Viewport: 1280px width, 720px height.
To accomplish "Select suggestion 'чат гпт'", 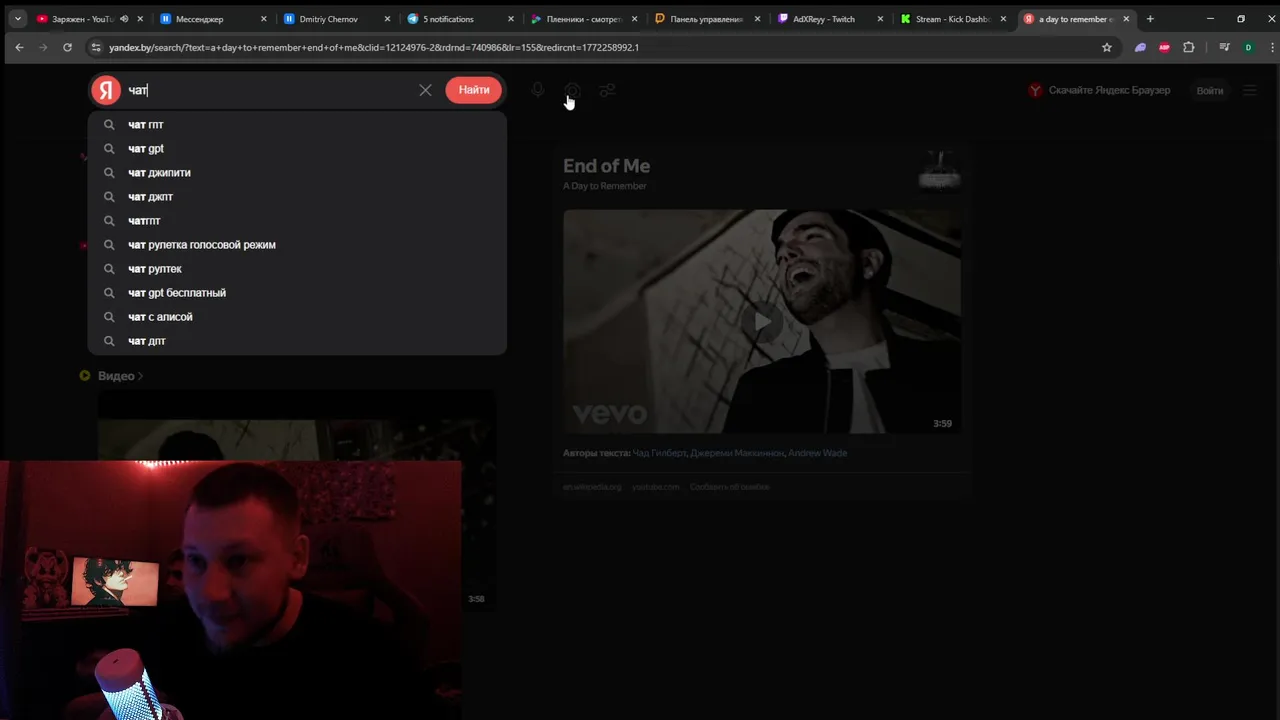I will [x=297, y=125].
